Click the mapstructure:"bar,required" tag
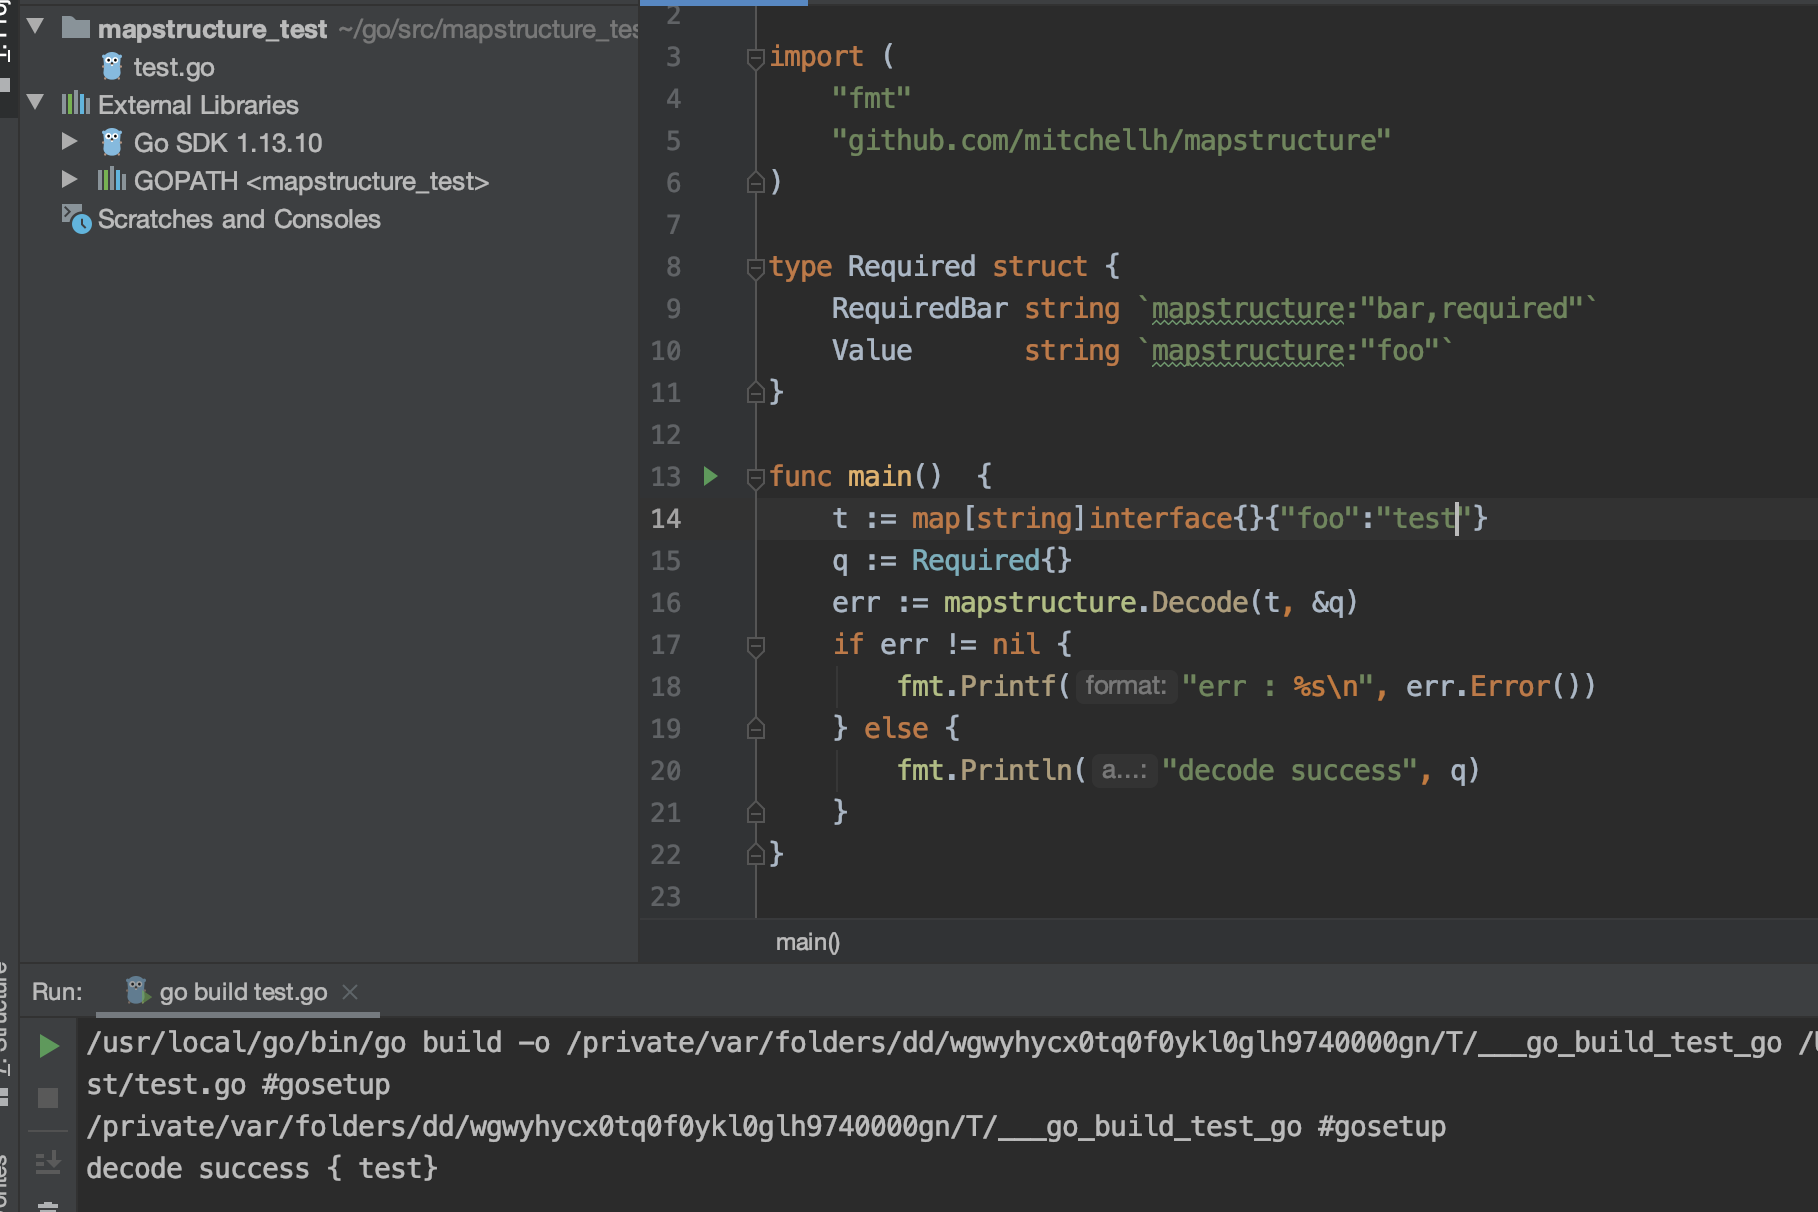 coord(1367,308)
